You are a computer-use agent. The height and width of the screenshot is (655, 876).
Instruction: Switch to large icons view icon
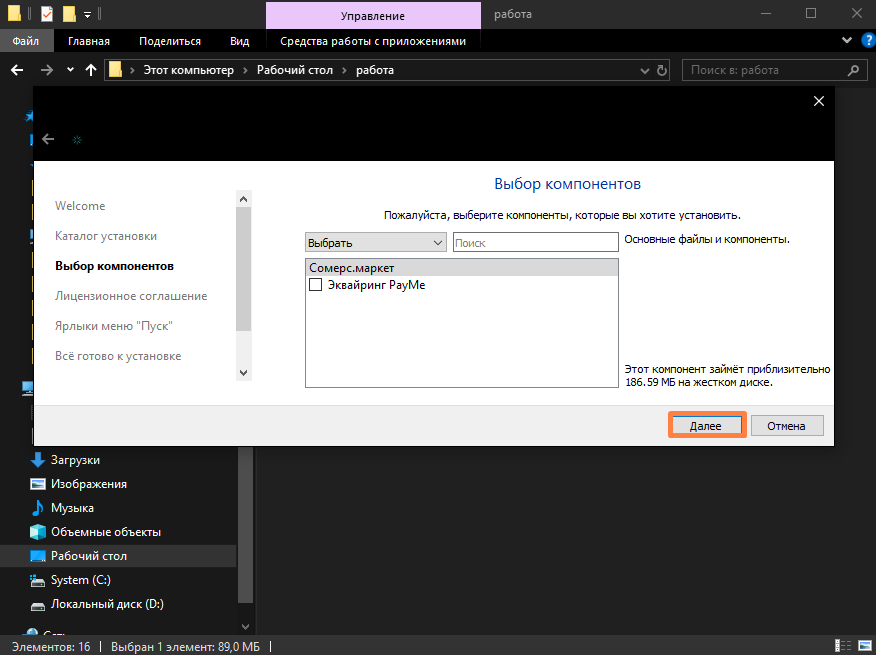tap(863, 645)
